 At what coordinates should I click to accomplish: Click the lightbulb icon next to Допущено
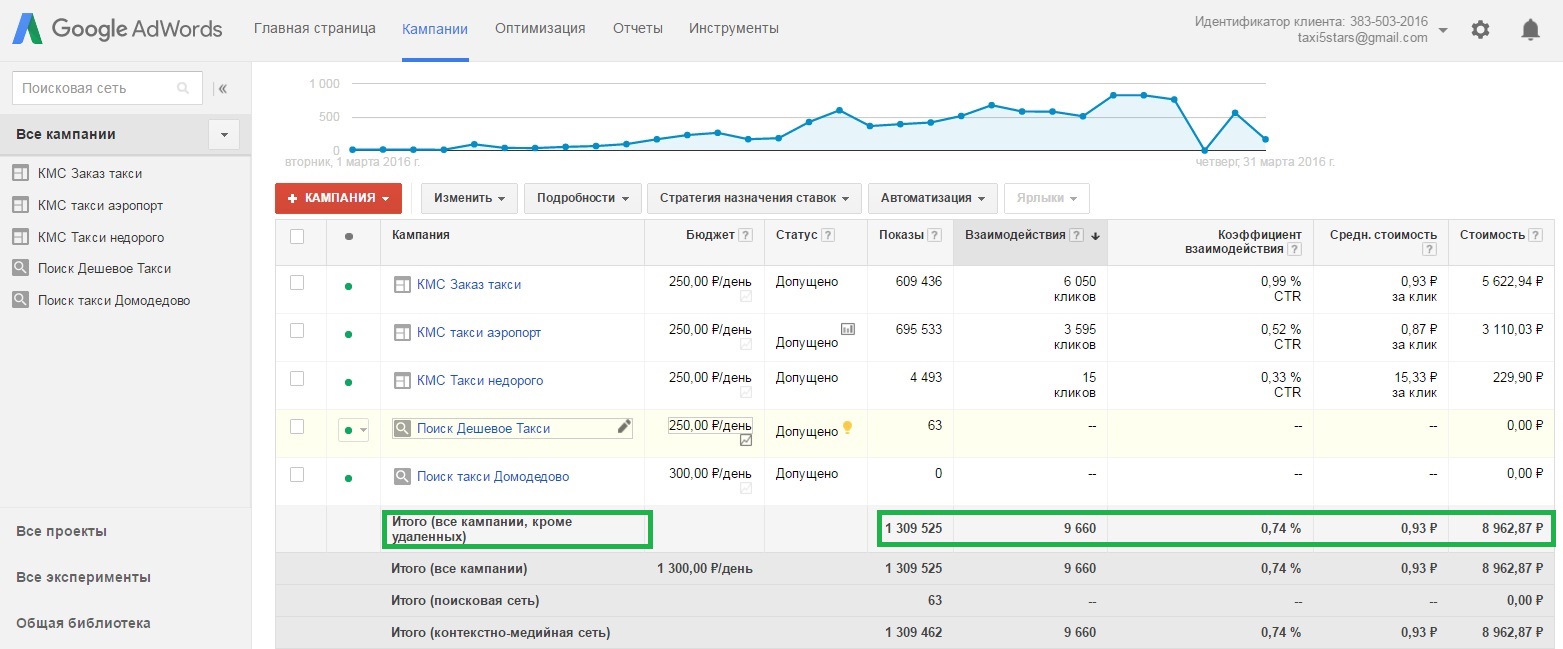click(848, 427)
